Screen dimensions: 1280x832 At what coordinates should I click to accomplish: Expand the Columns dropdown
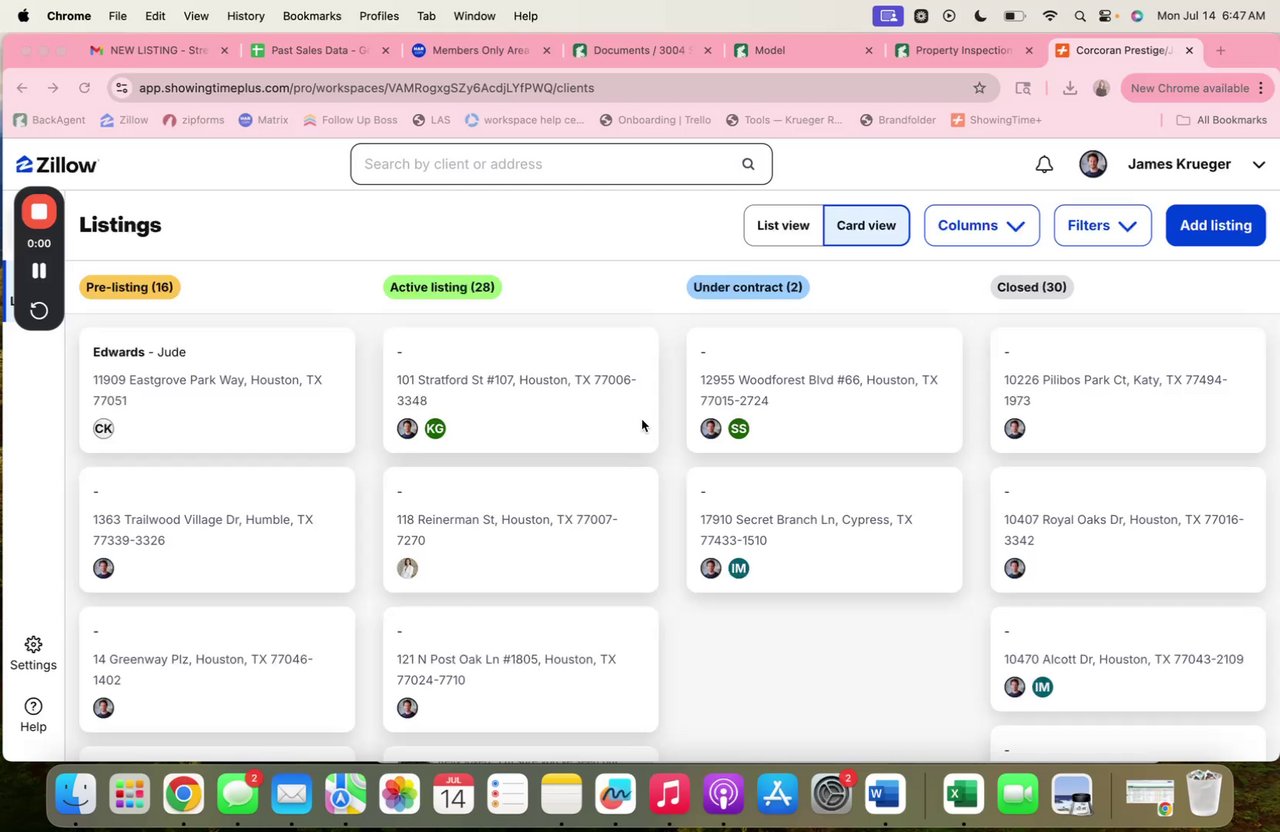(x=981, y=225)
